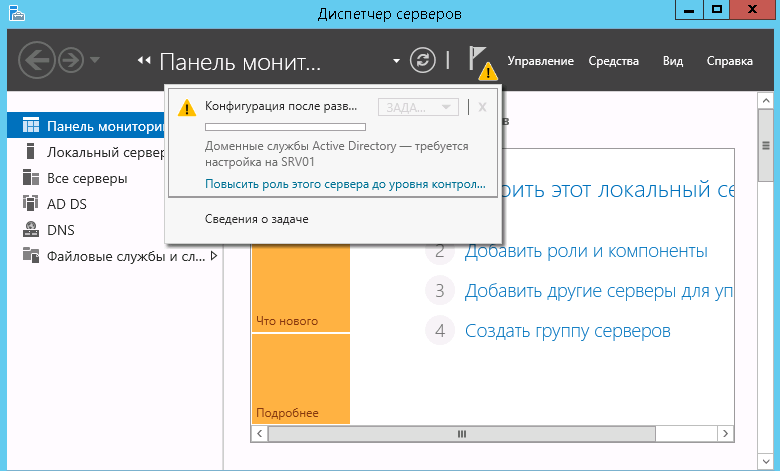Viewport: 780px width, 471px height.
Task: Open the Вид menu
Action: pos(673,61)
